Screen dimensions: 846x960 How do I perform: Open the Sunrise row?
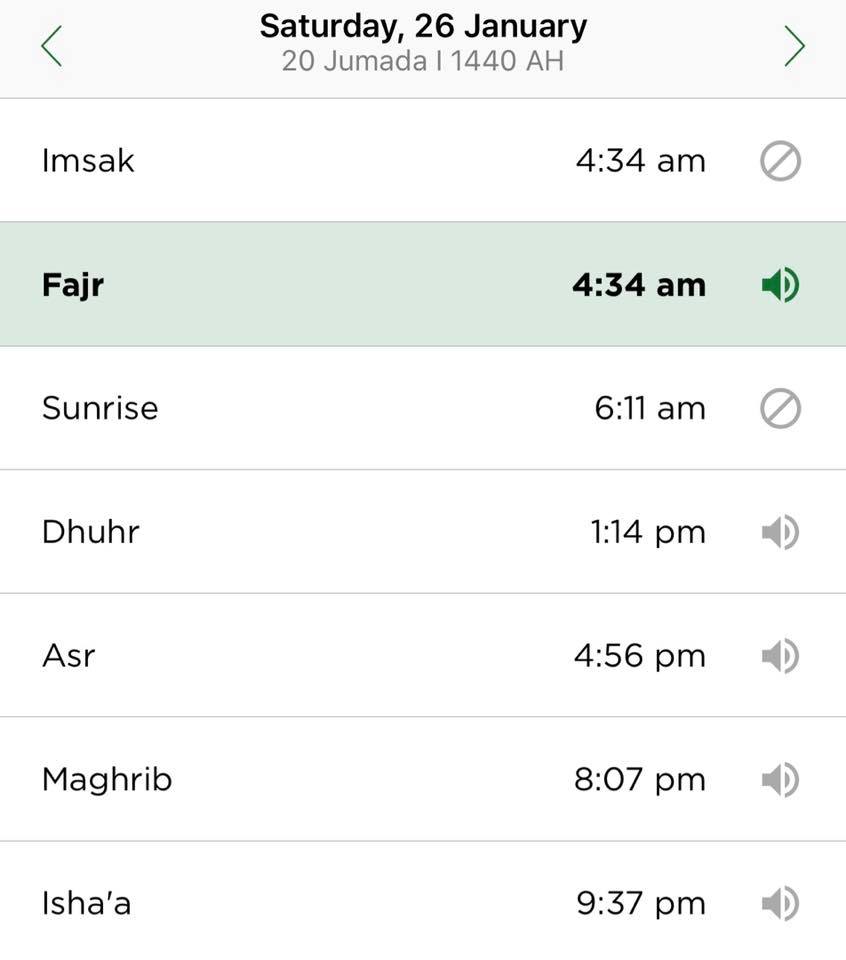(x=423, y=408)
